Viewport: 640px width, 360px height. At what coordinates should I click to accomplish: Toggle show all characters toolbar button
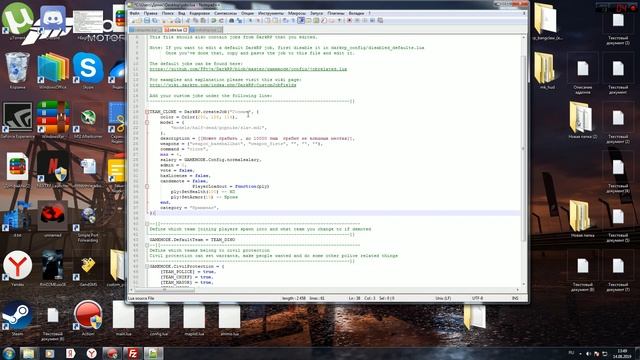pos(293,20)
